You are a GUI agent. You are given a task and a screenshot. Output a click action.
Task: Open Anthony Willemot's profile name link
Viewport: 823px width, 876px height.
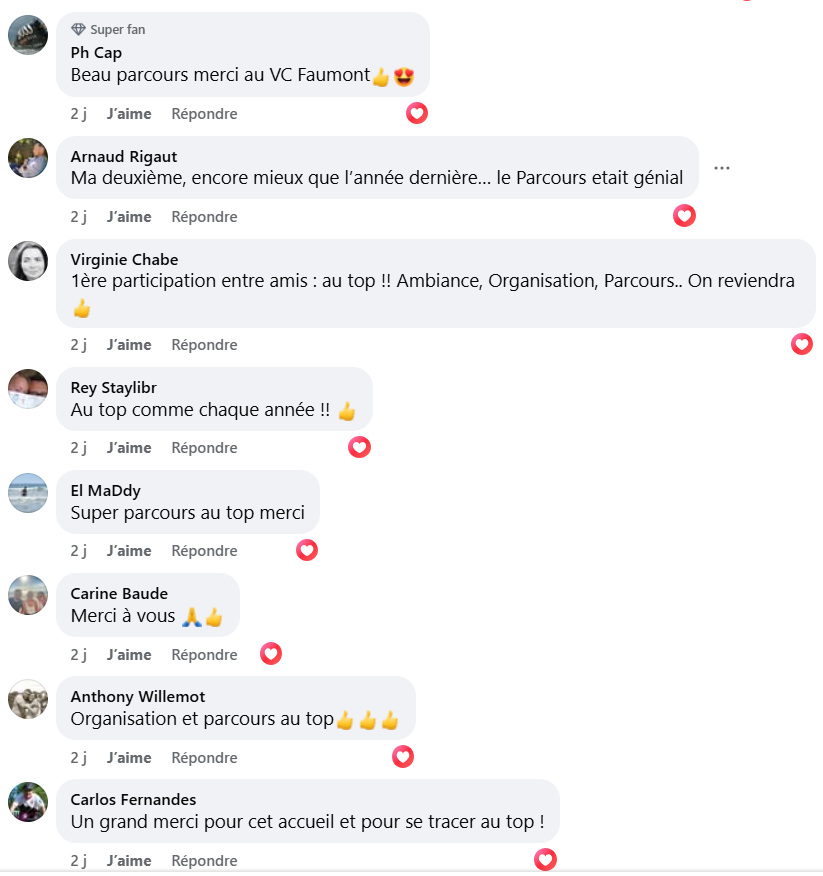(x=138, y=697)
